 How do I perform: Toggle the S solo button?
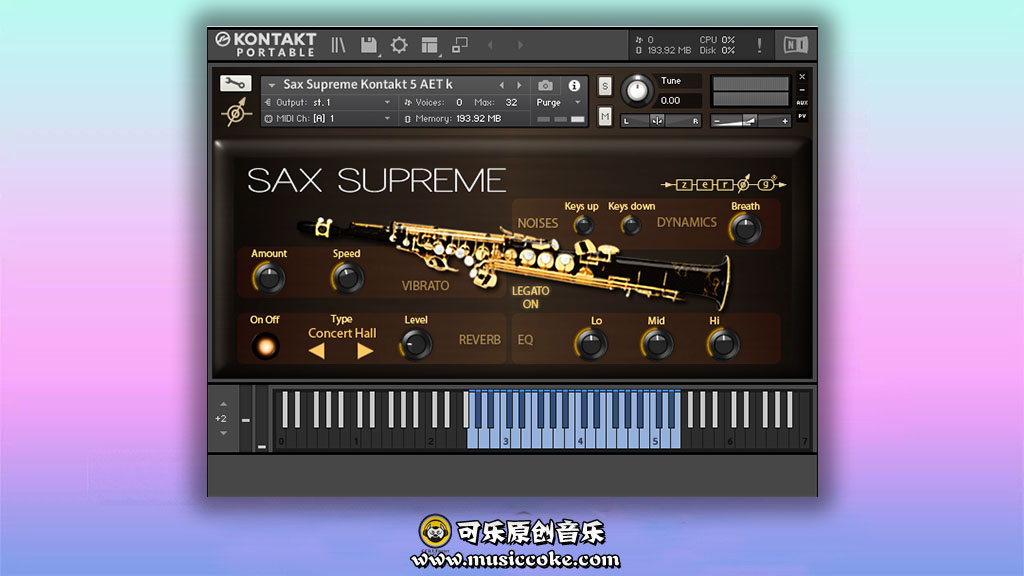(605, 86)
